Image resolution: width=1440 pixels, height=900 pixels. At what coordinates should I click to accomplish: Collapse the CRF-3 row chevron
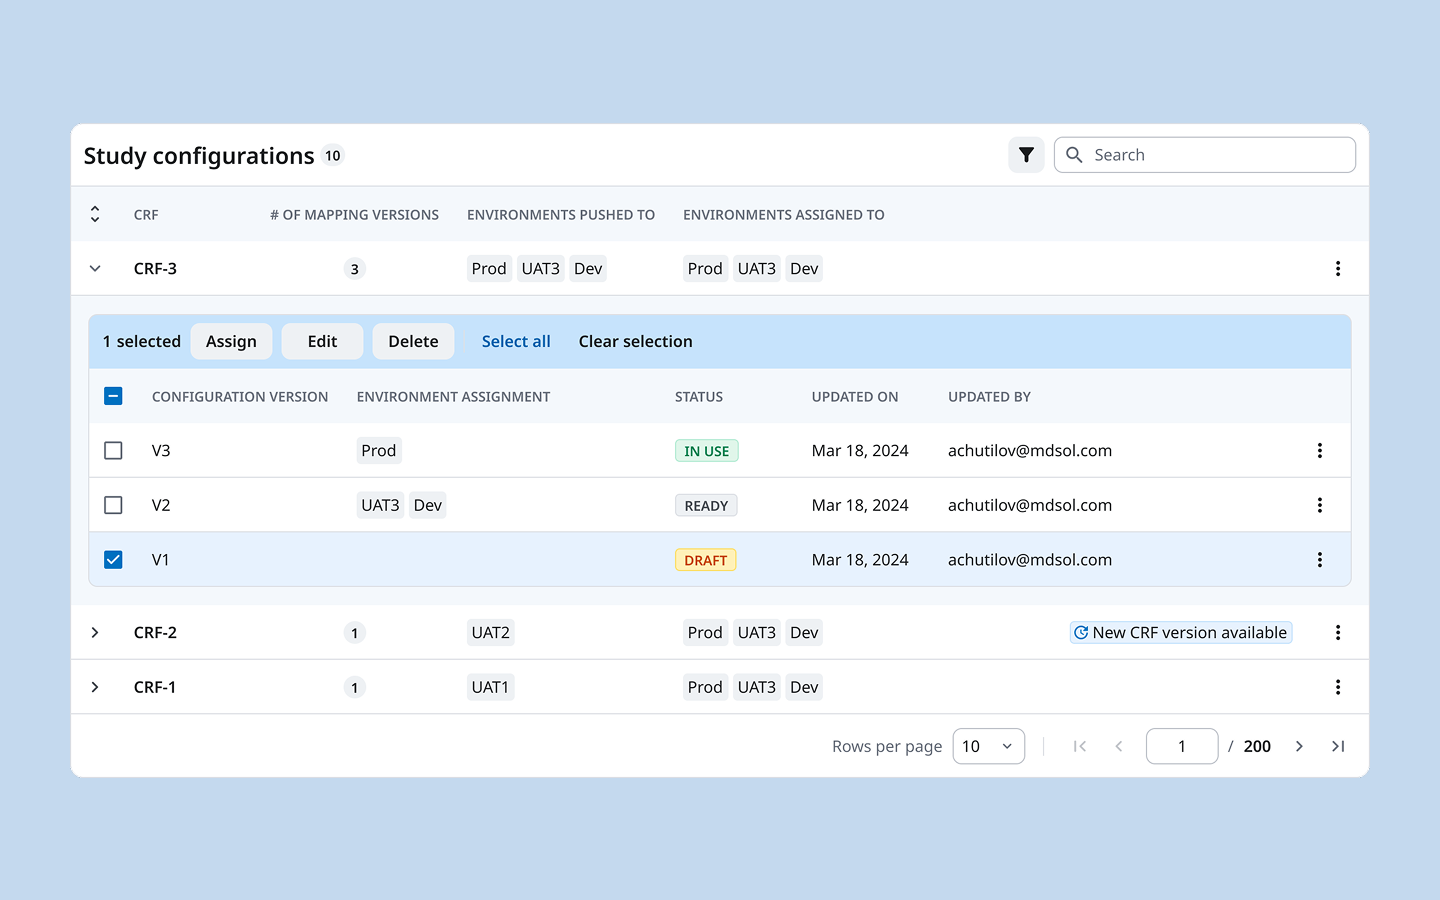[x=95, y=268]
